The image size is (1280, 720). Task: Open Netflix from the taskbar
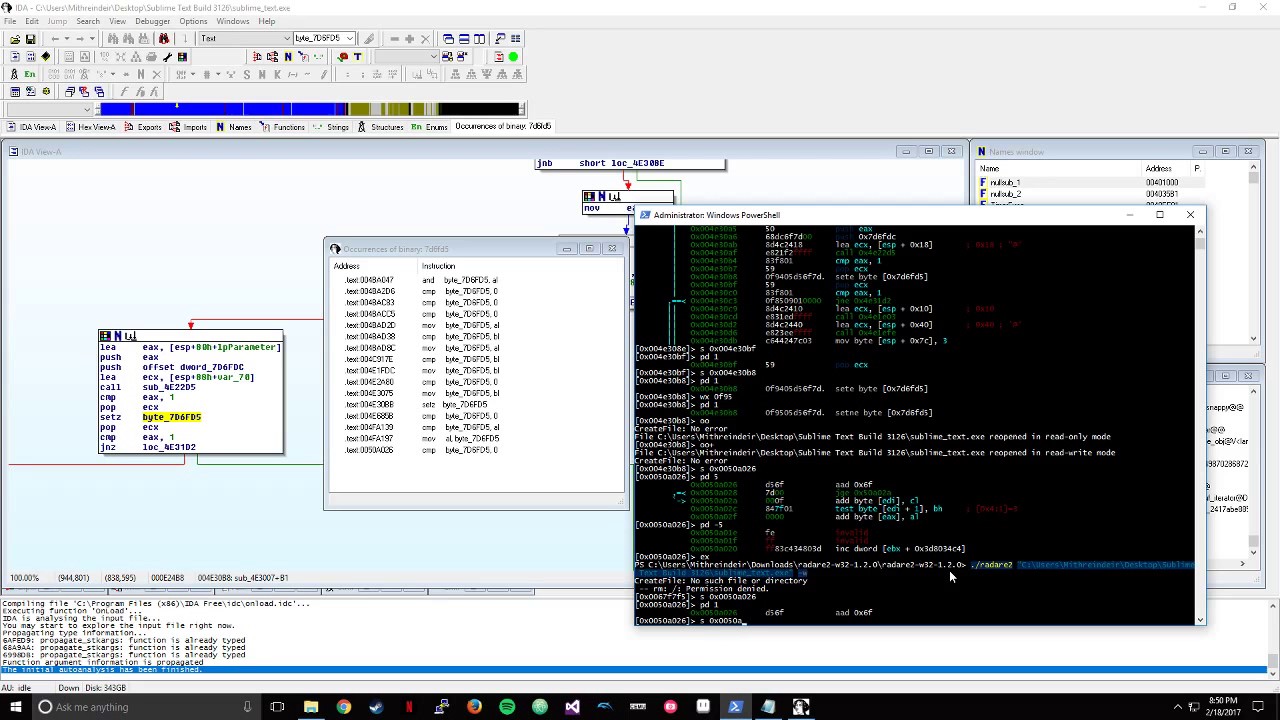[409, 707]
